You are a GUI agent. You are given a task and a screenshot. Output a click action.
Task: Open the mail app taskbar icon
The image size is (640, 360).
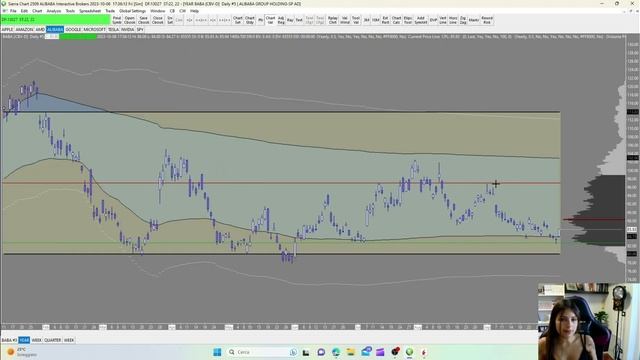coord(366,352)
